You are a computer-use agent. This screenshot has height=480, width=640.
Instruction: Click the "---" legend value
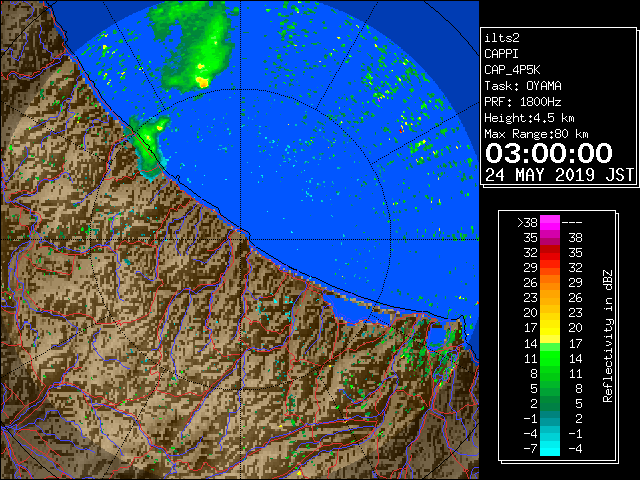point(572,223)
